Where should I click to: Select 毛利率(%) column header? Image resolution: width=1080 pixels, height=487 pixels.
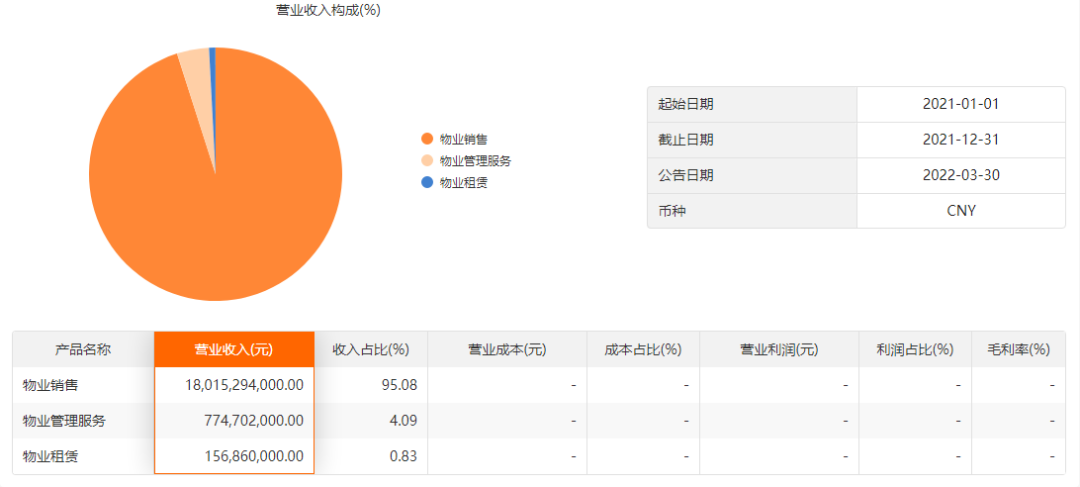1018,349
